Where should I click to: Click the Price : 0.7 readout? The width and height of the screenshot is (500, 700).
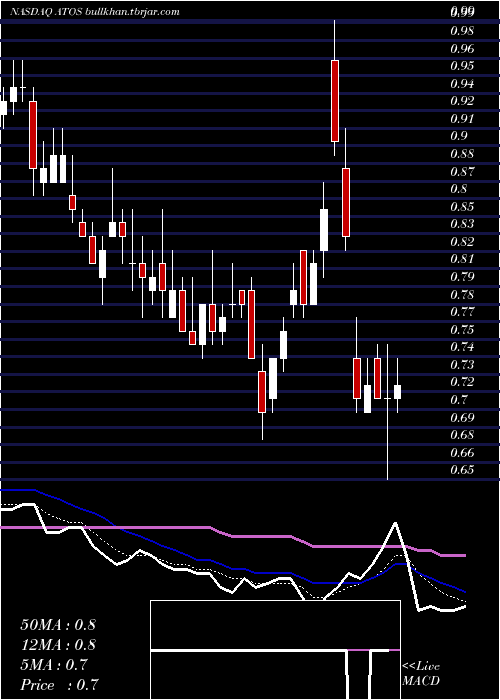pyautogui.click(x=59, y=685)
